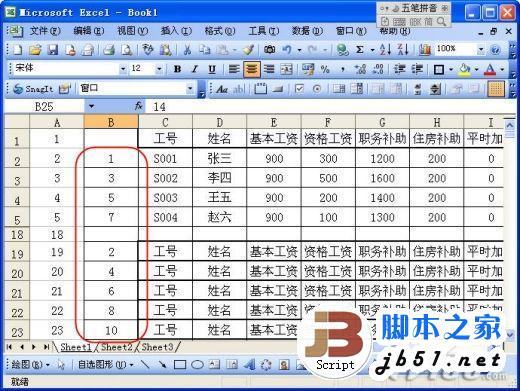520x391 pixels.
Task: Open the Borders dropdown arrow
Action: coord(451,69)
